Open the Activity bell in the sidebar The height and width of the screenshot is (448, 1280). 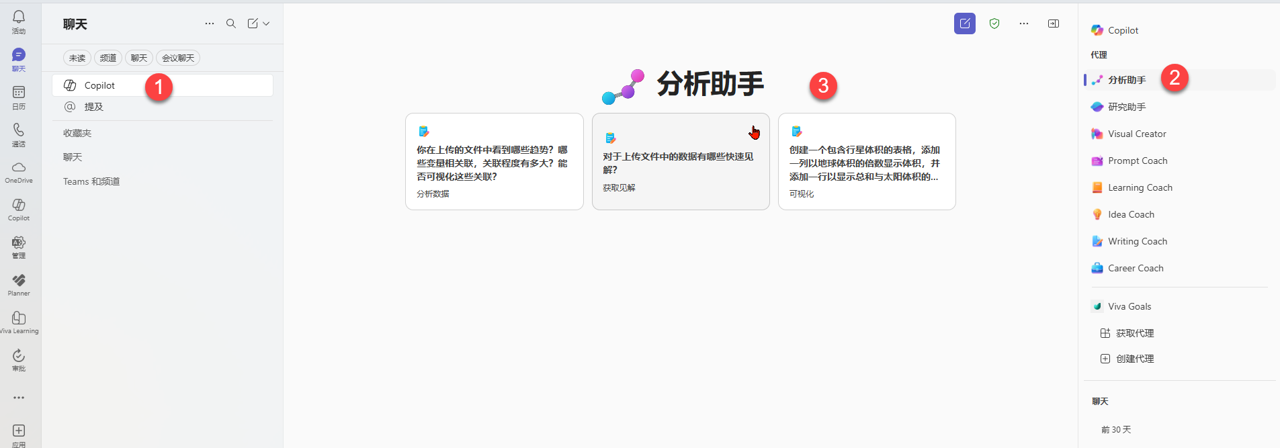(19, 22)
